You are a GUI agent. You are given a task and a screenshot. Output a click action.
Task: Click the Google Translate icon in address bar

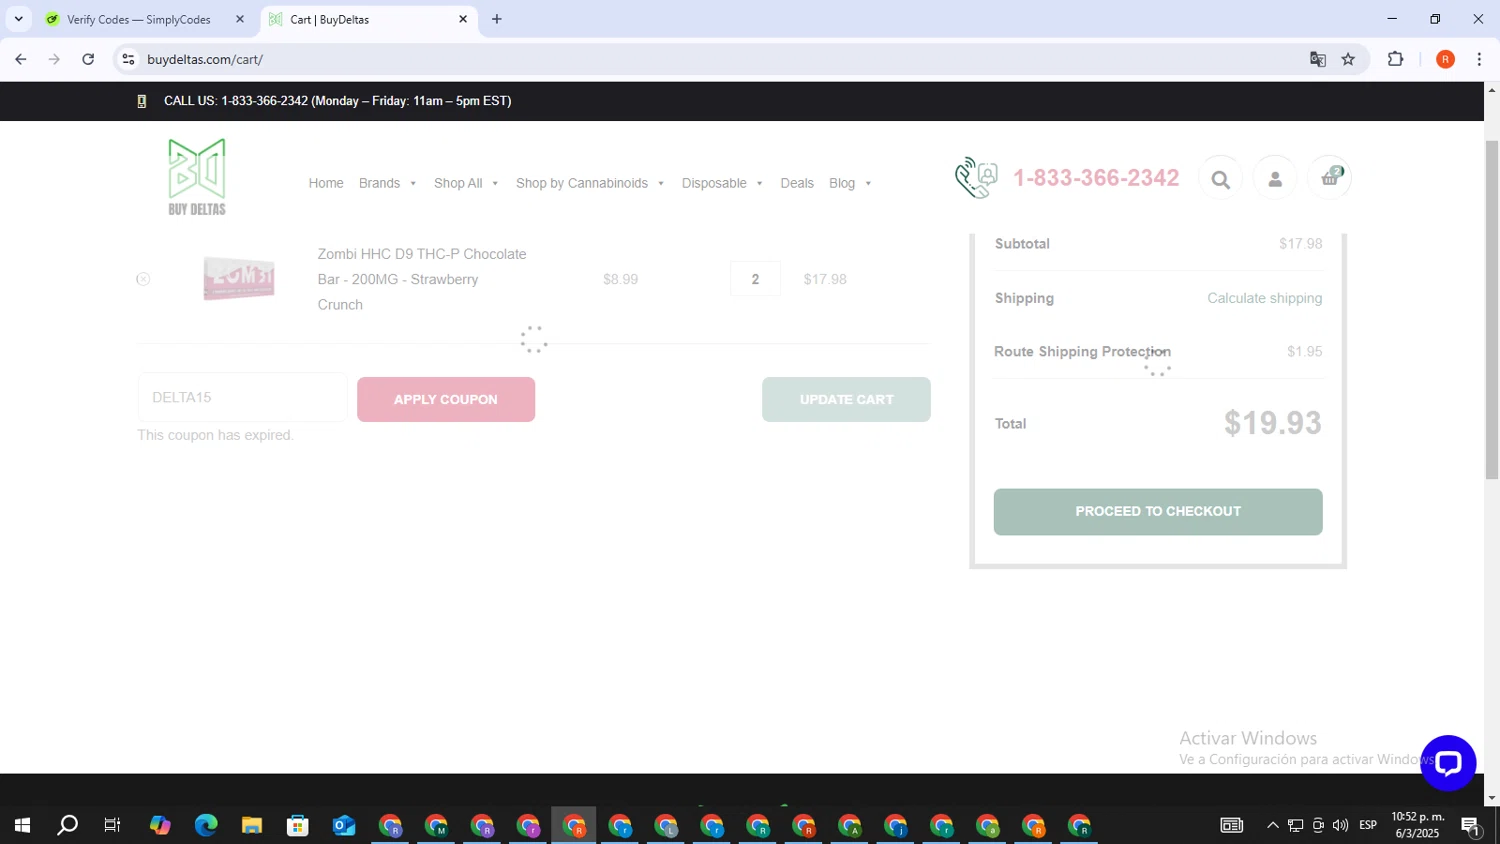click(x=1318, y=59)
